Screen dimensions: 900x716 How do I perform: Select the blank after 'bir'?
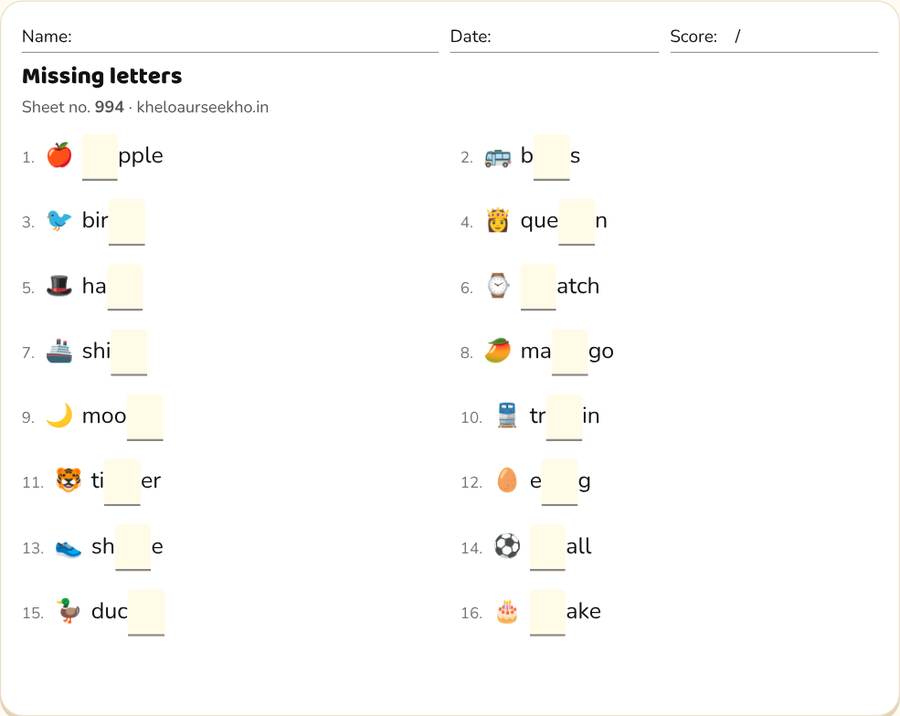(x=127, y=222)
